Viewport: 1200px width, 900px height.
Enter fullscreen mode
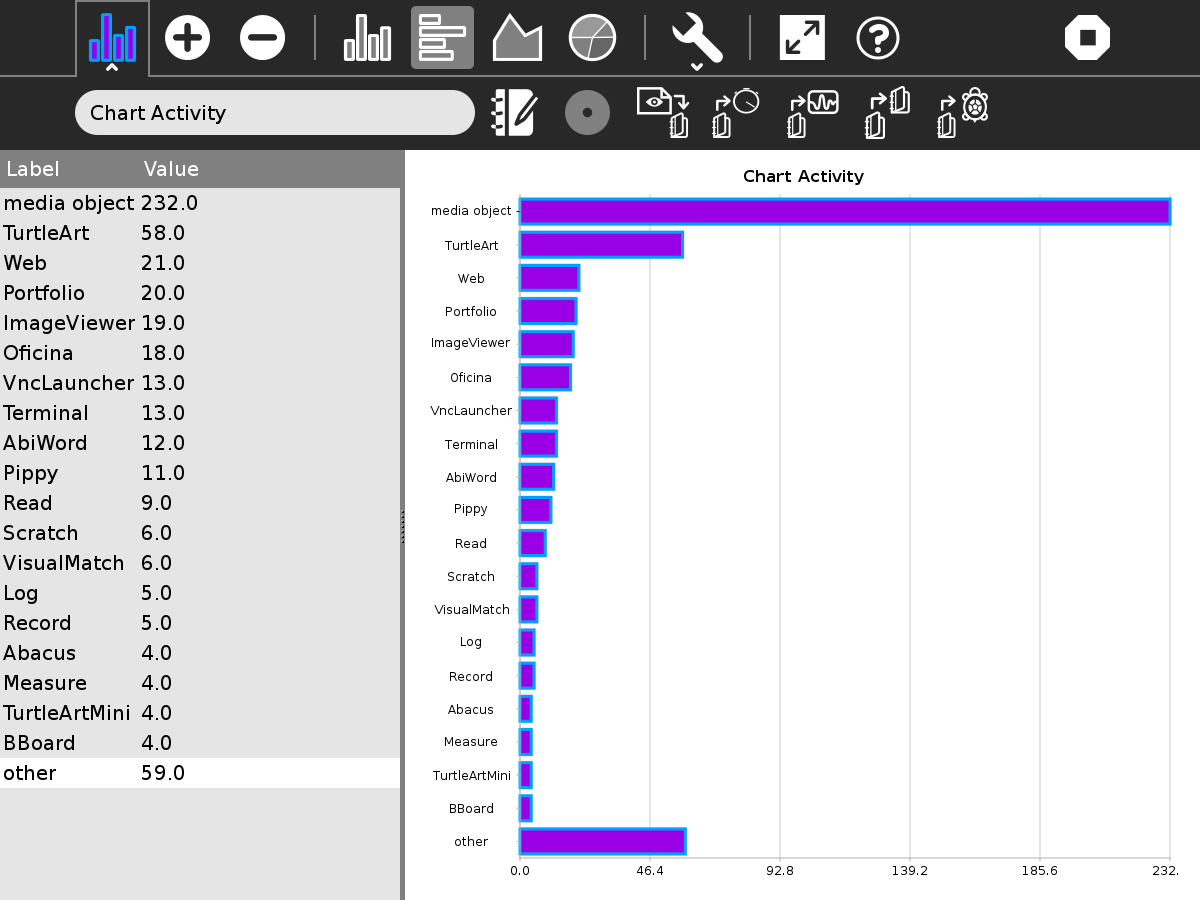tap(802, 38)
